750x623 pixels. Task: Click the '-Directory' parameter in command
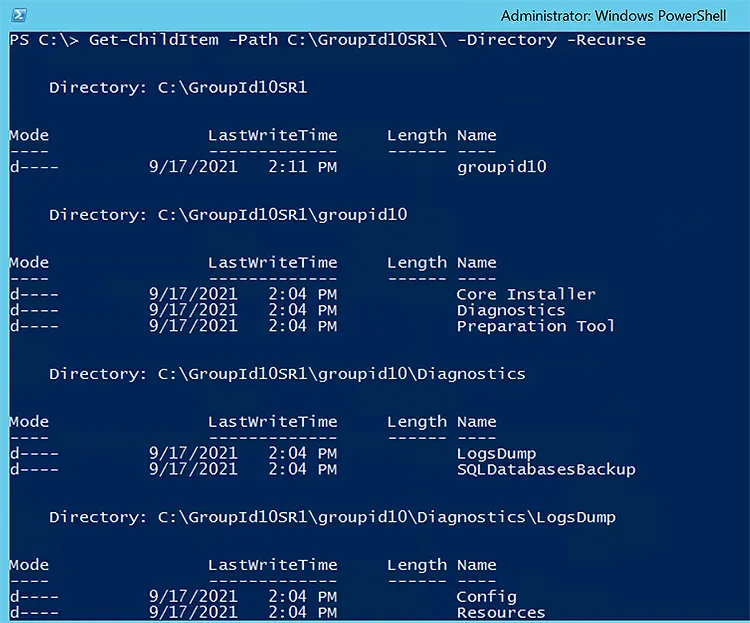pos(507,40)
